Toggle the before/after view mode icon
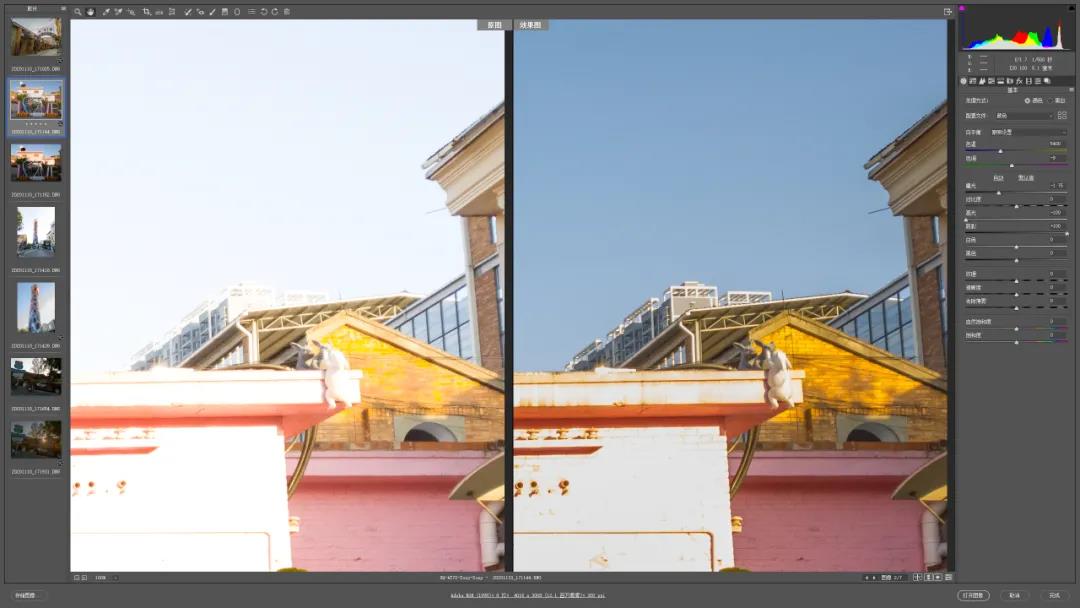1080x608 pixels. coord(917,577)
